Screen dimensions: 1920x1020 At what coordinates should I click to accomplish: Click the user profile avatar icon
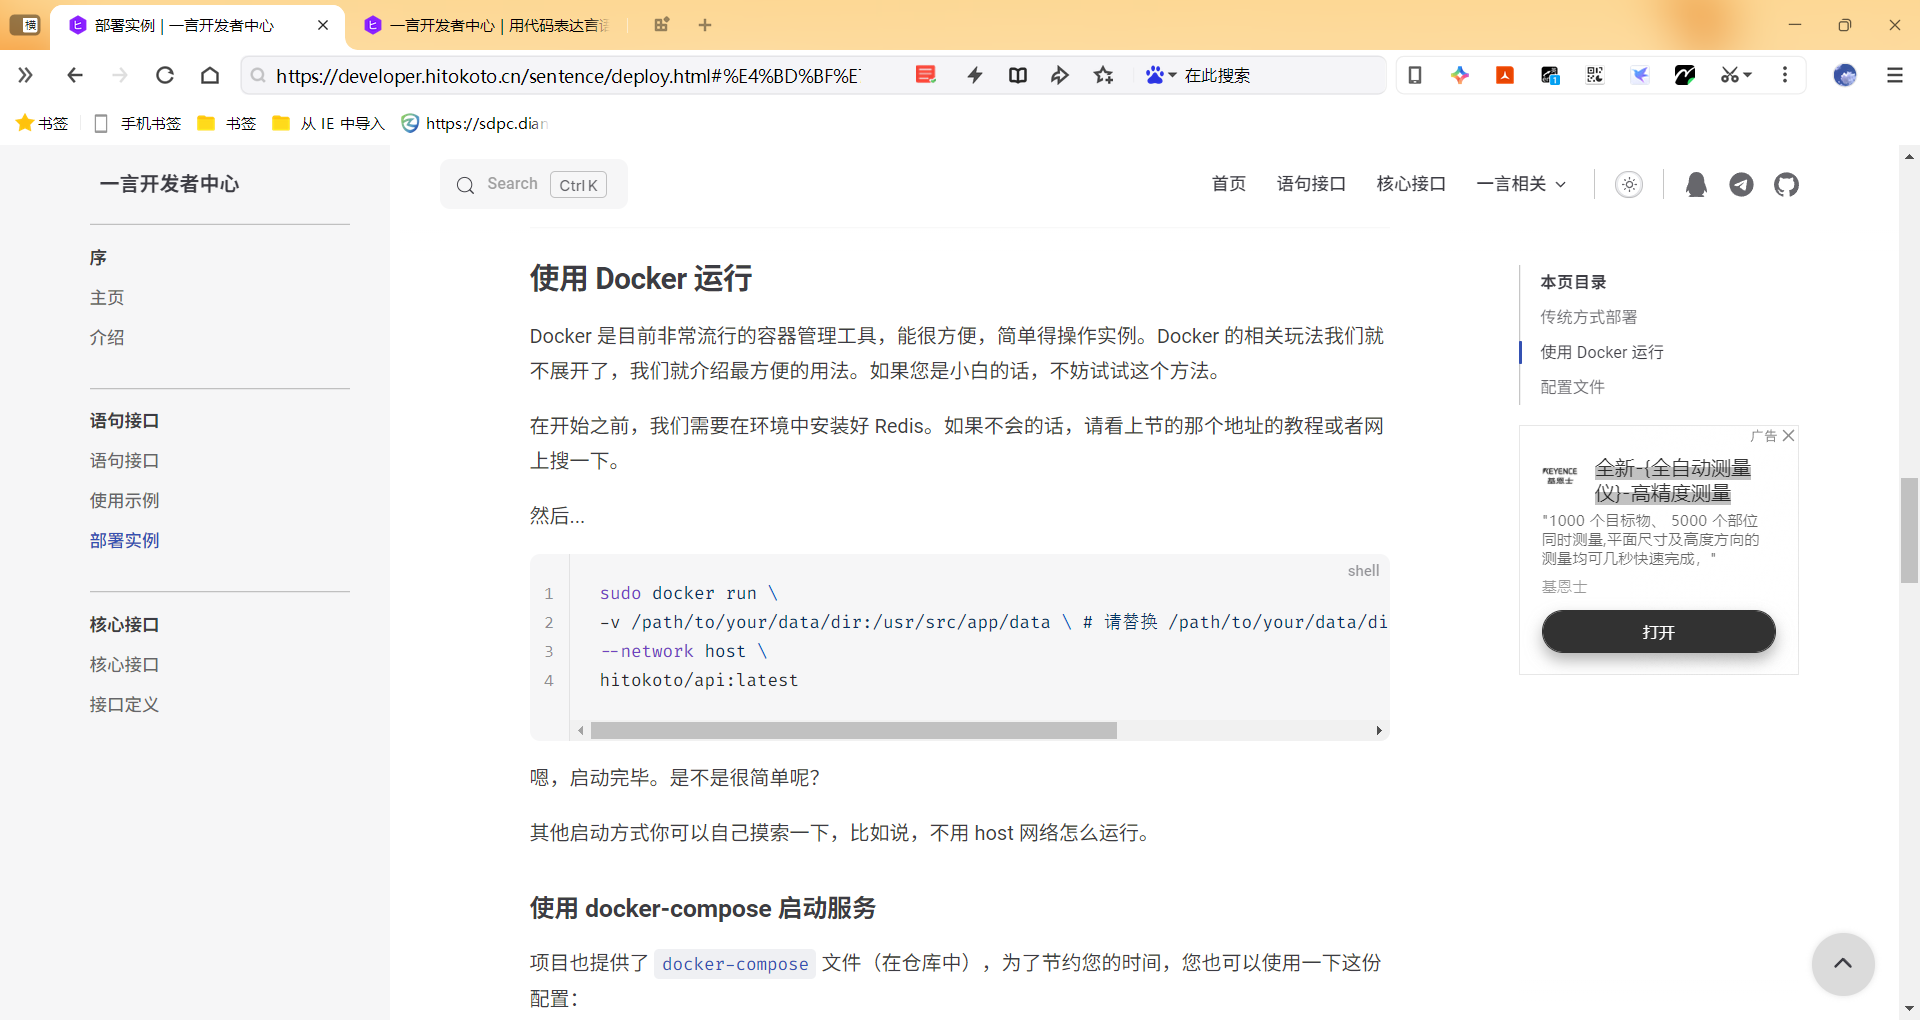[1845, 75]
